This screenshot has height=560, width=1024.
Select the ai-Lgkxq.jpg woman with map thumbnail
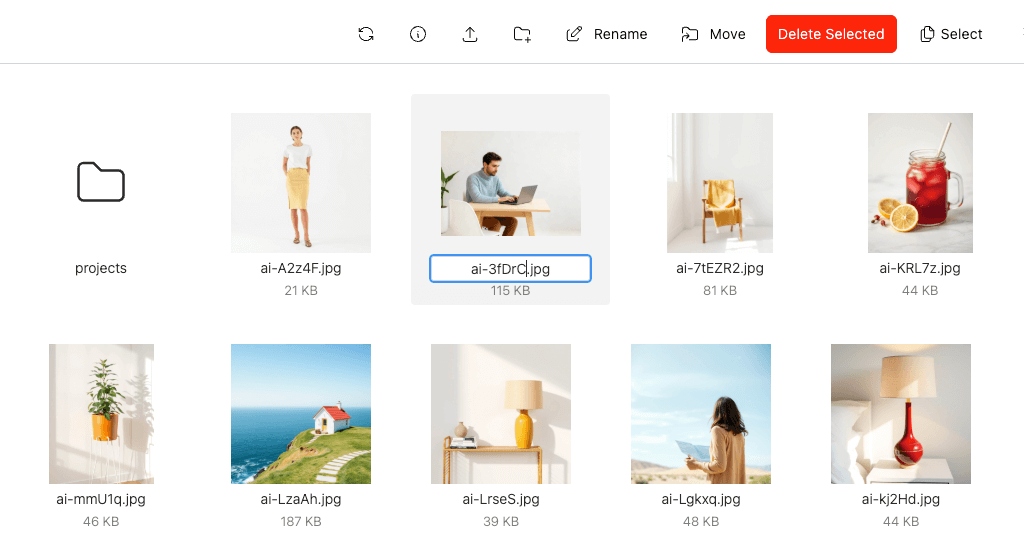(x=701, y=414)
